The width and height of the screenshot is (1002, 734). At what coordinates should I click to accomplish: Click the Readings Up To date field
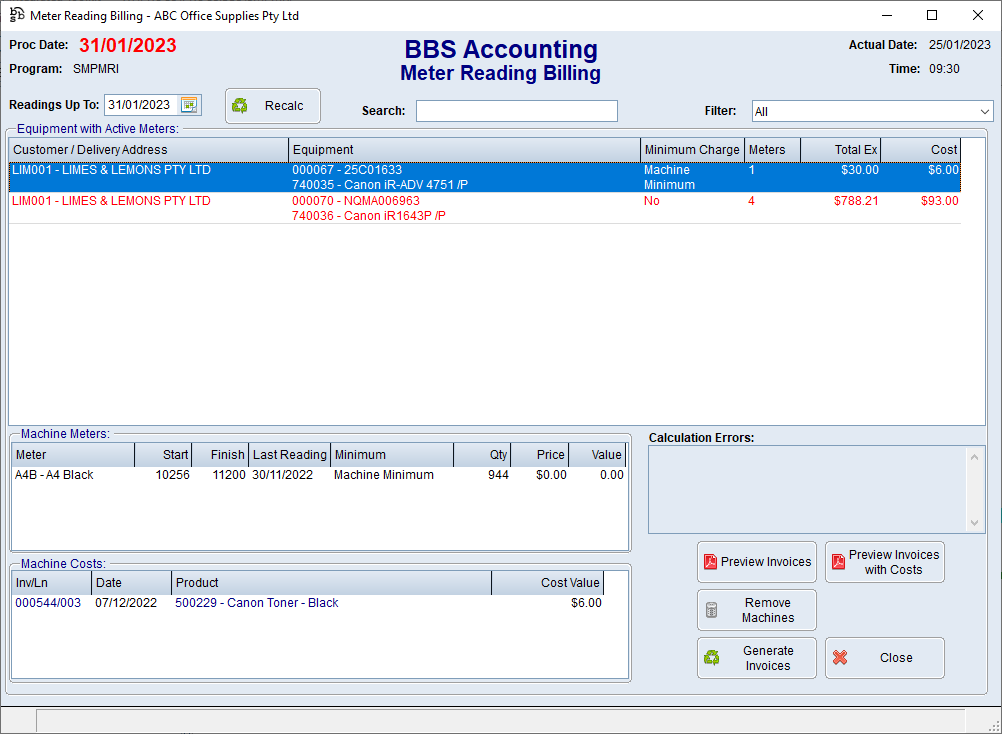pyautogui.click(x=141, y=105)
